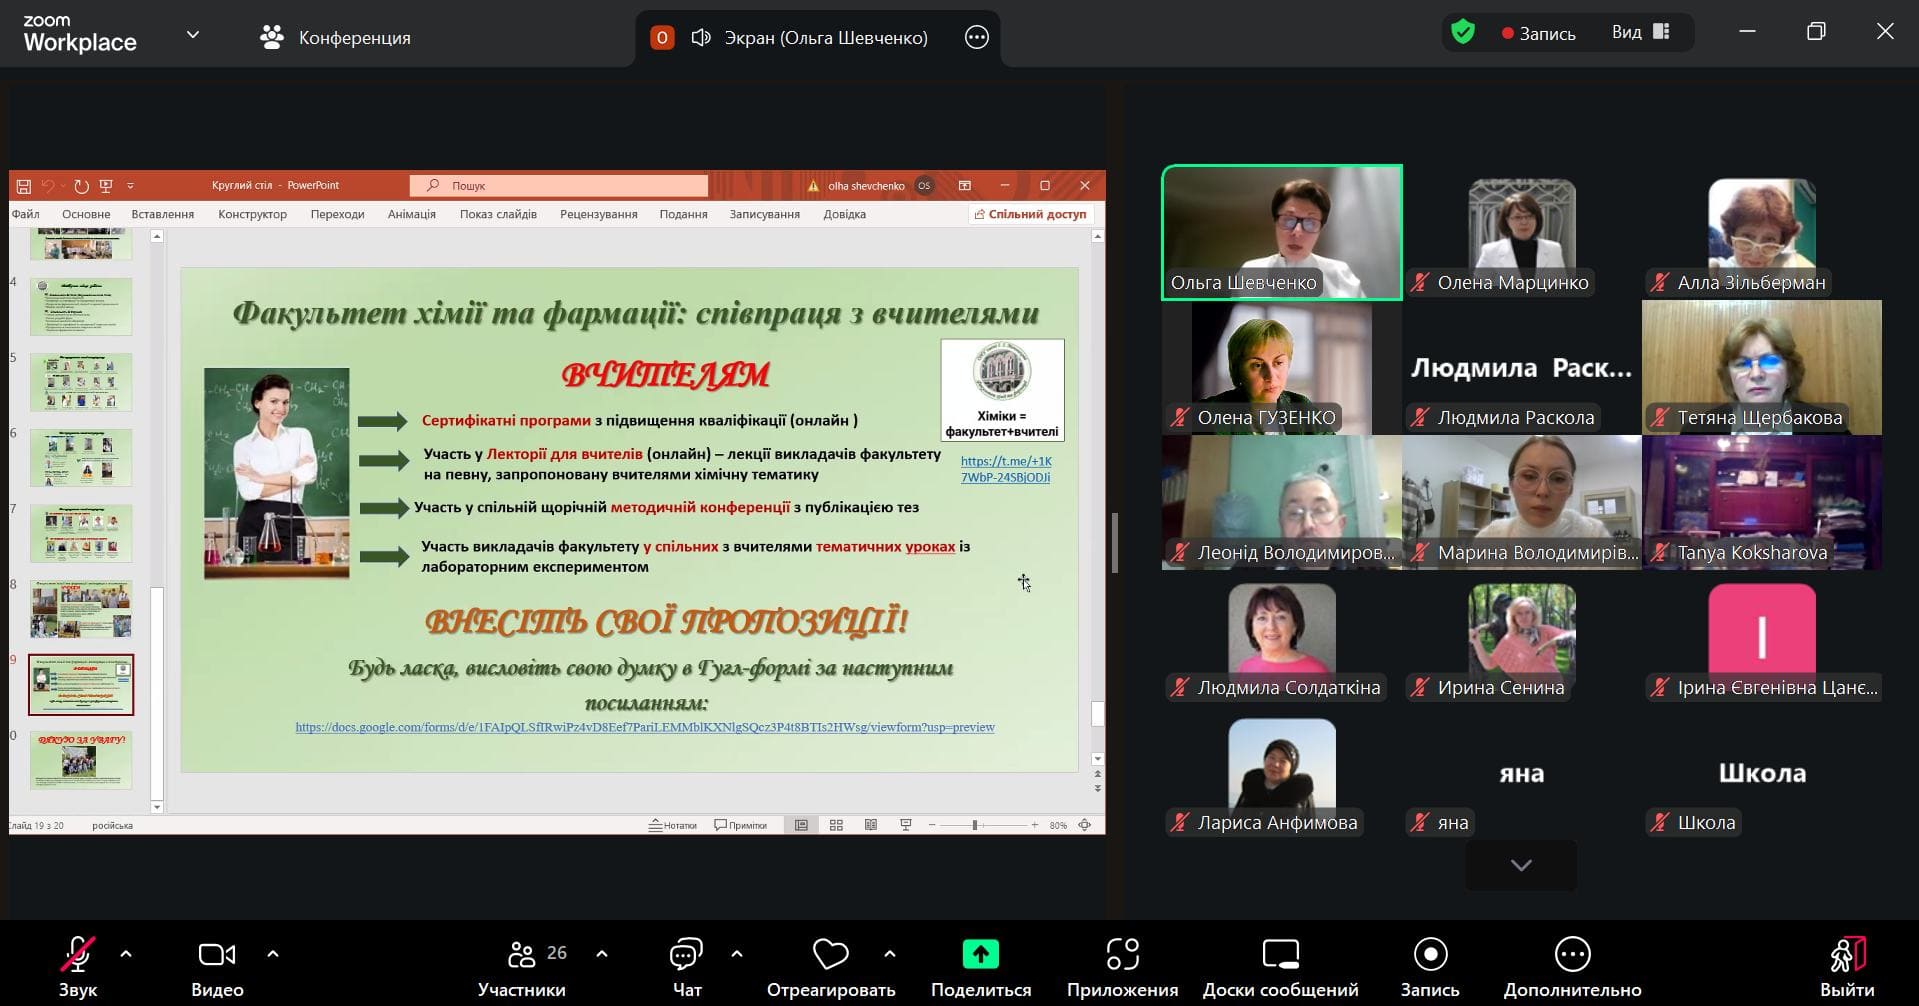The image size is (1919, 1006).
Task: Open the Zoom Workplace dropdown menu
Action: coord(193,35)
